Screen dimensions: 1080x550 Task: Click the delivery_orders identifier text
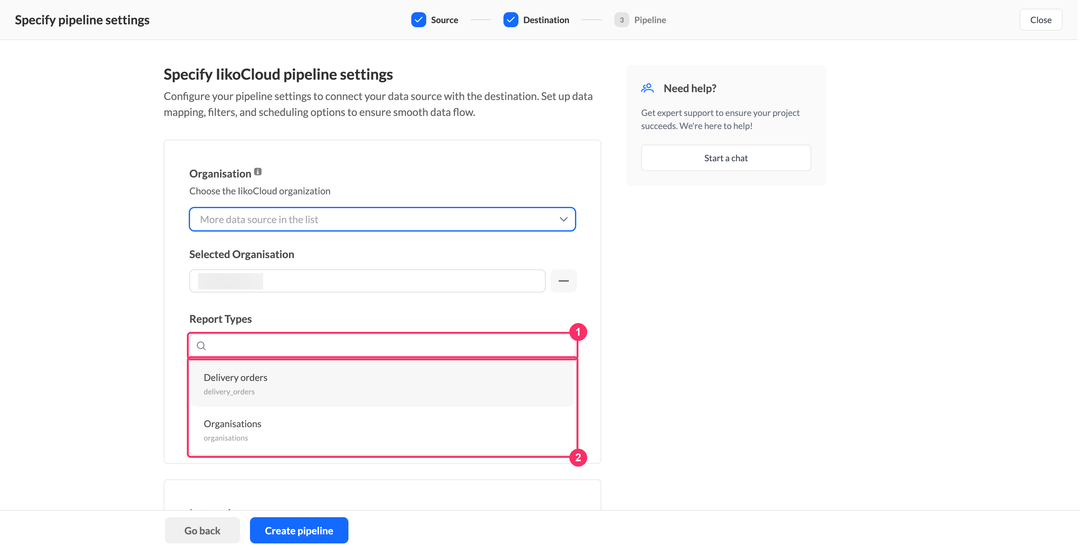(229, 392)
